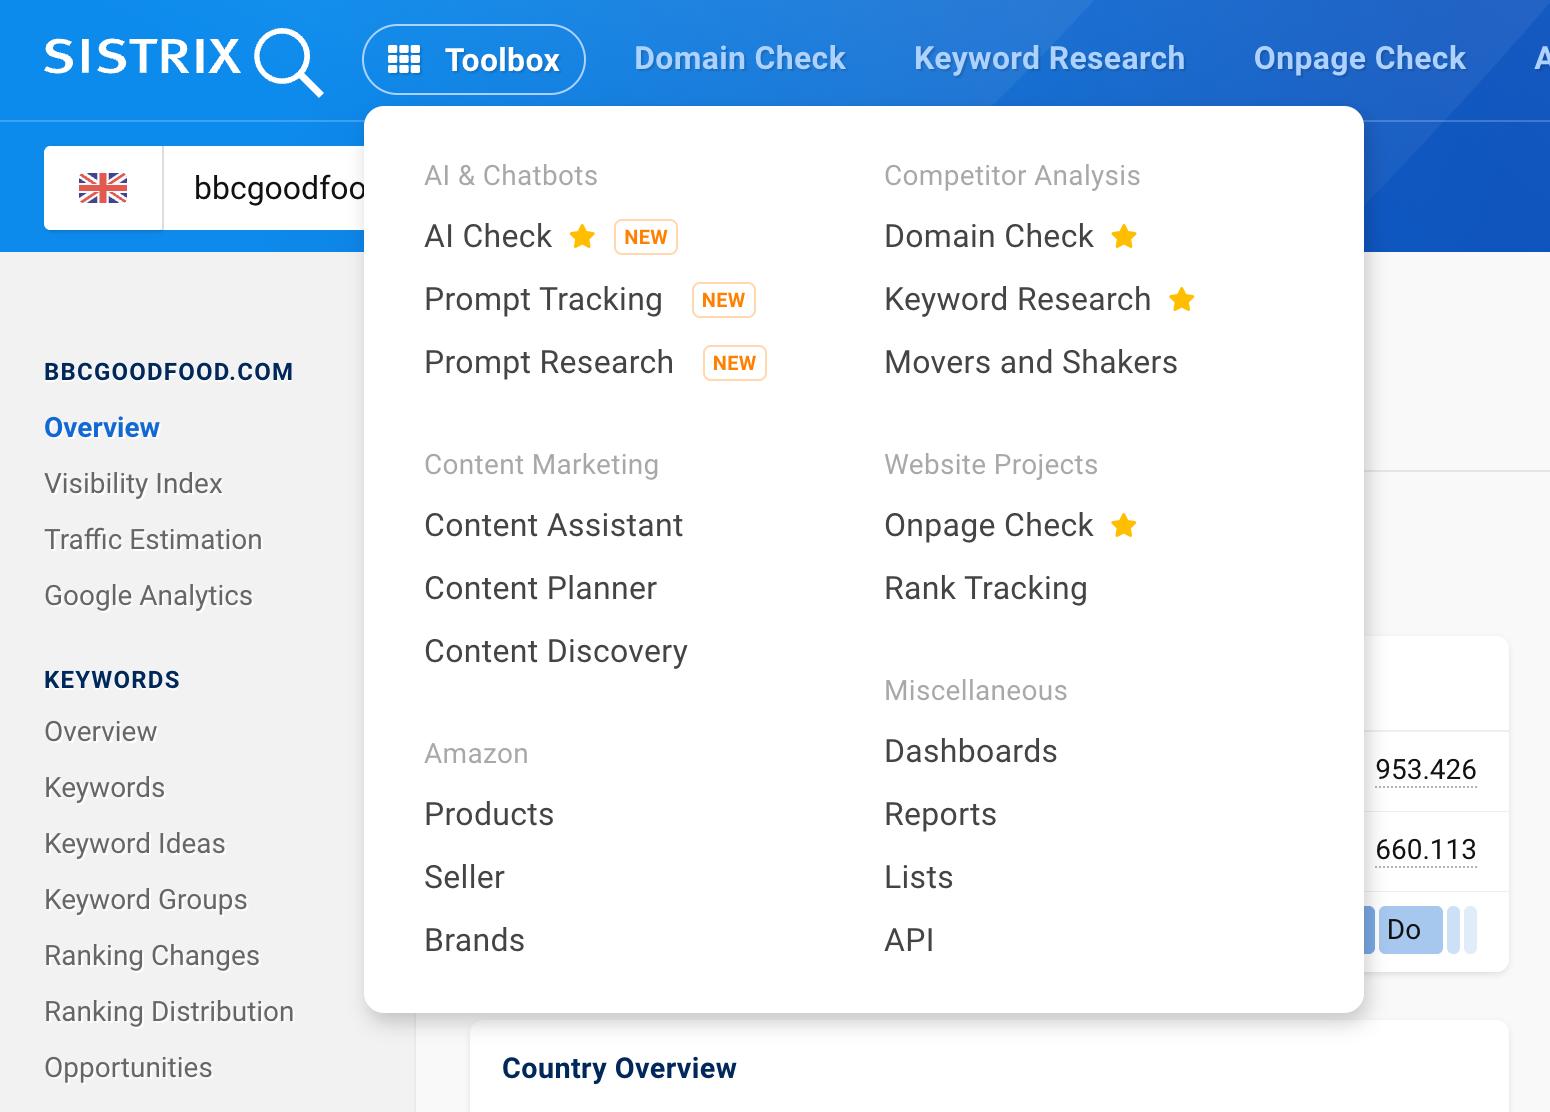This screenshot has width=1550, height=1112.
Task: Open Amazon Products menu item
Action: pyautogui.click(x=489, y=815)
